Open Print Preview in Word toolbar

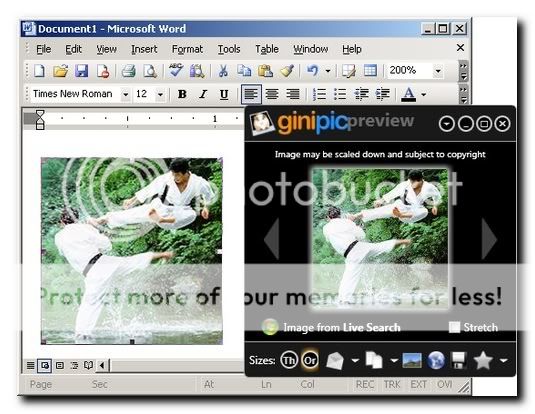150,71
